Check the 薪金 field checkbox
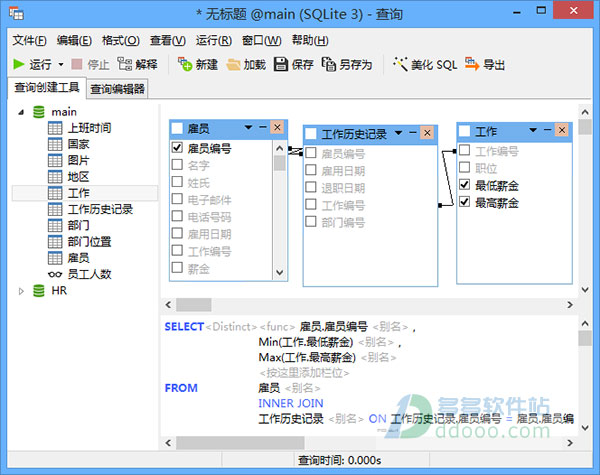Screen dimensions: 600x475 click(177, 268)
